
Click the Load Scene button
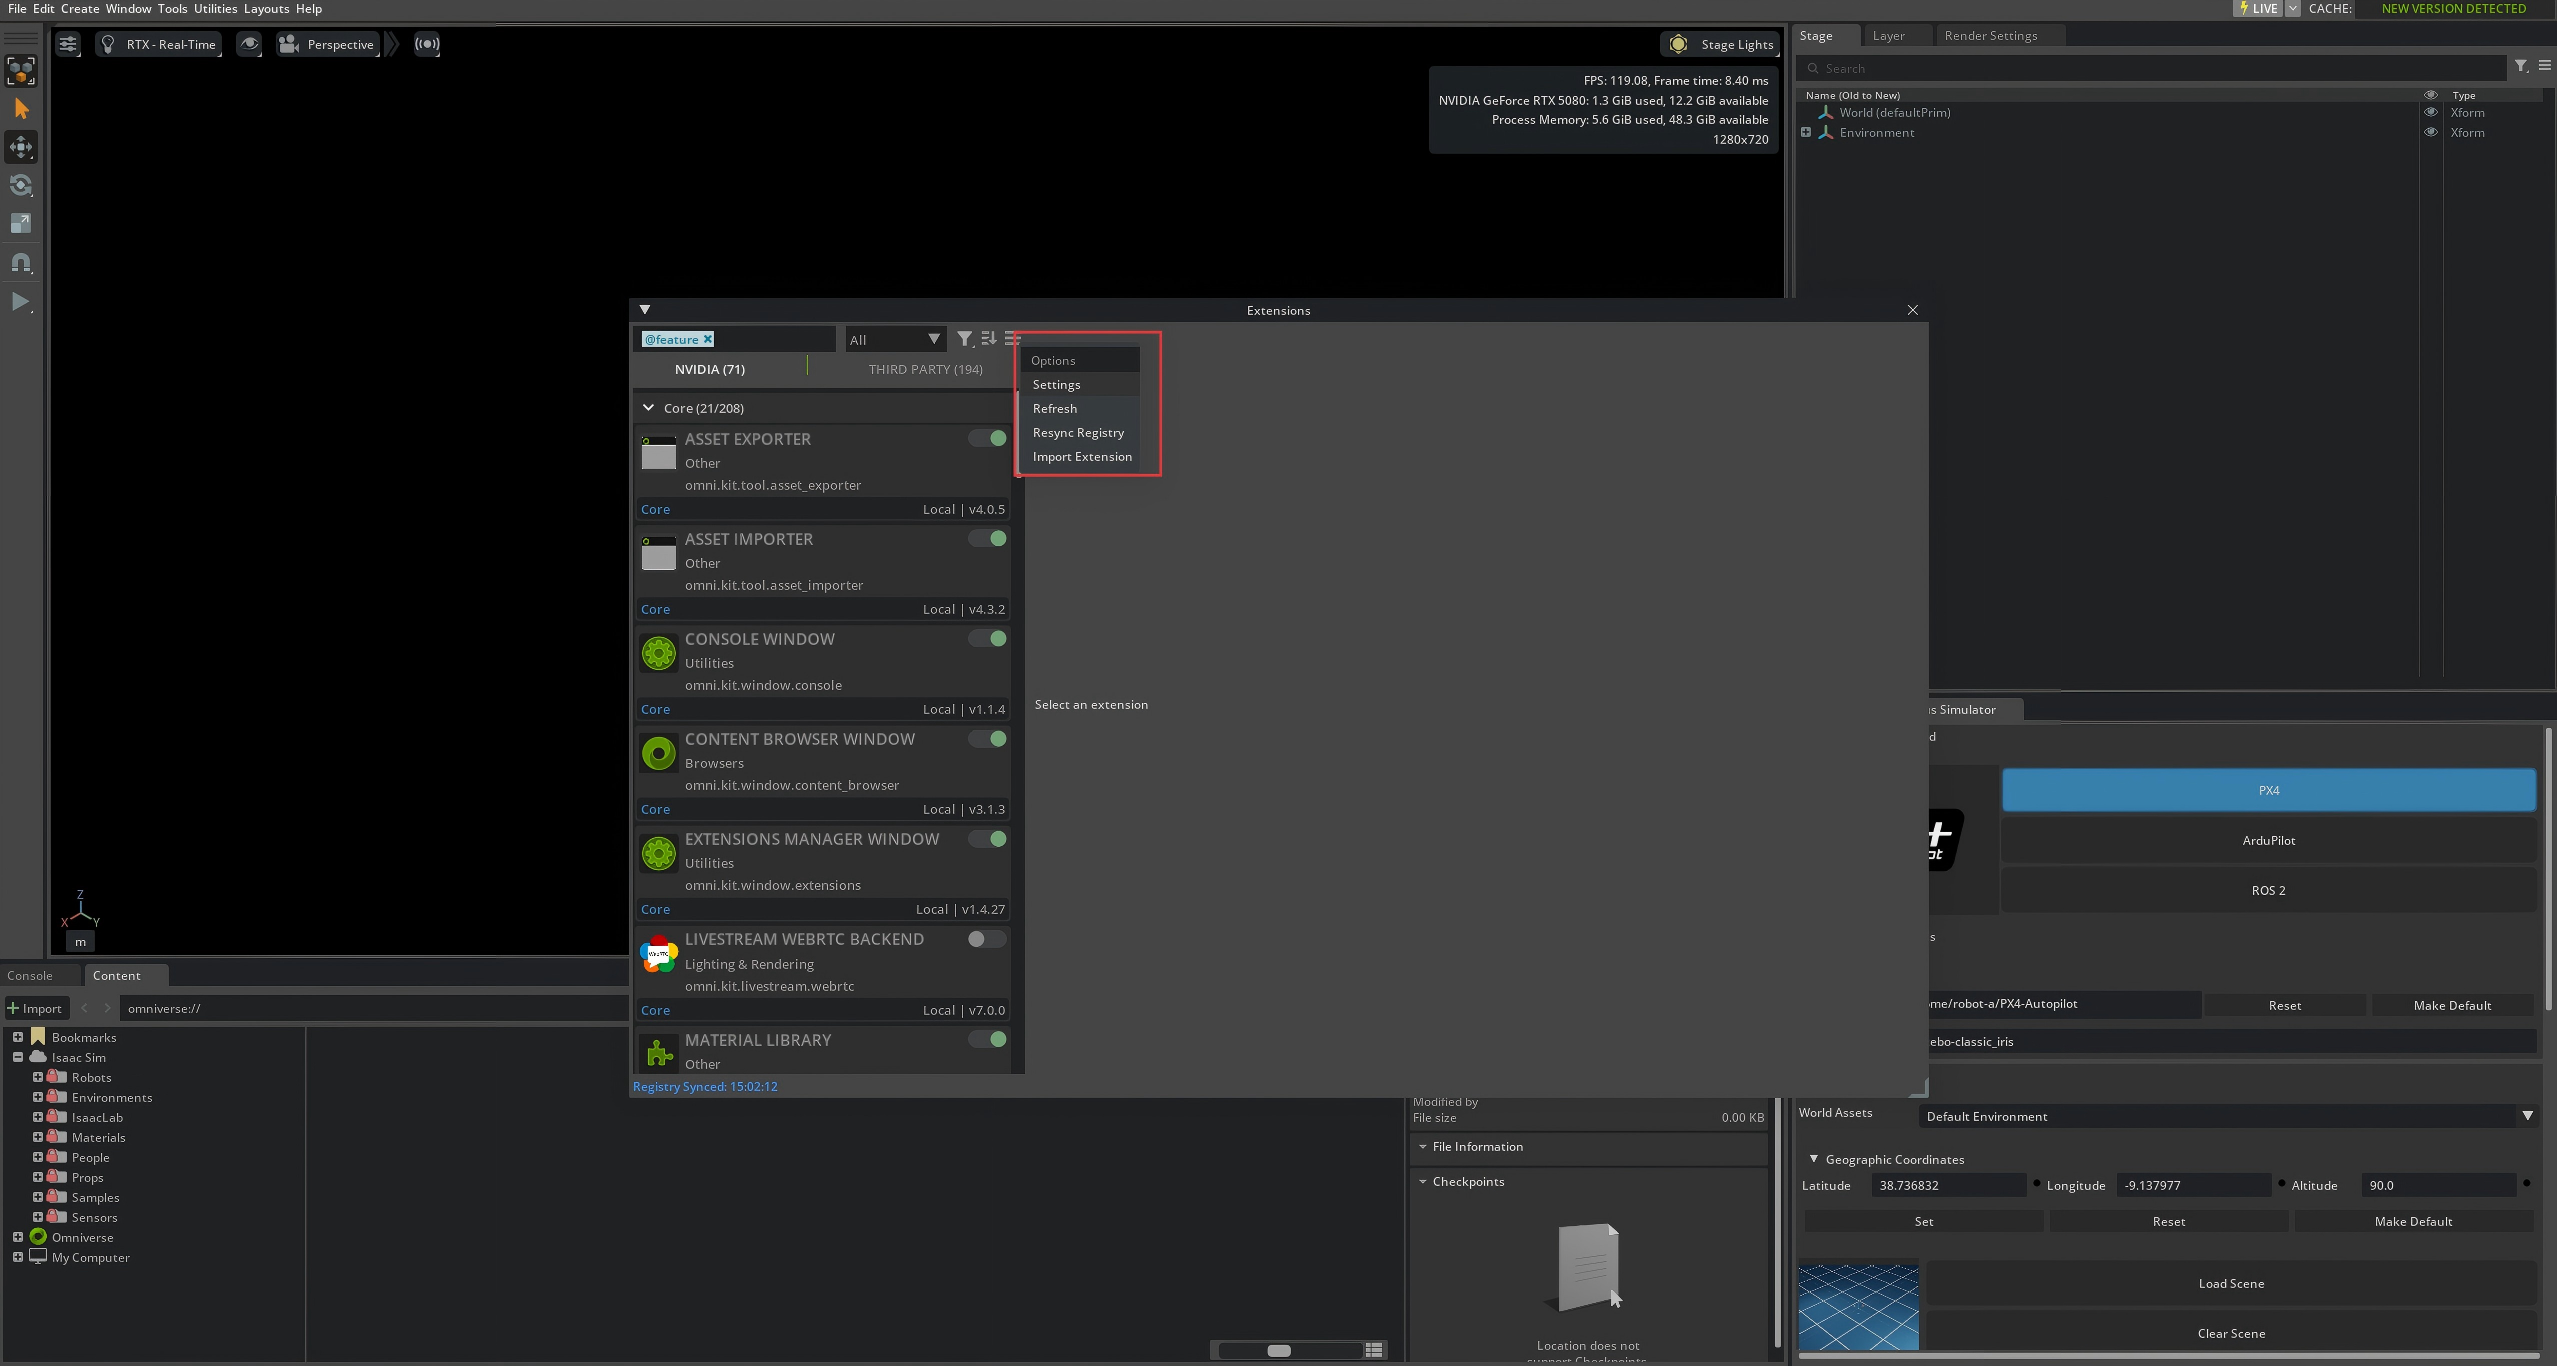(2231, 1283)
